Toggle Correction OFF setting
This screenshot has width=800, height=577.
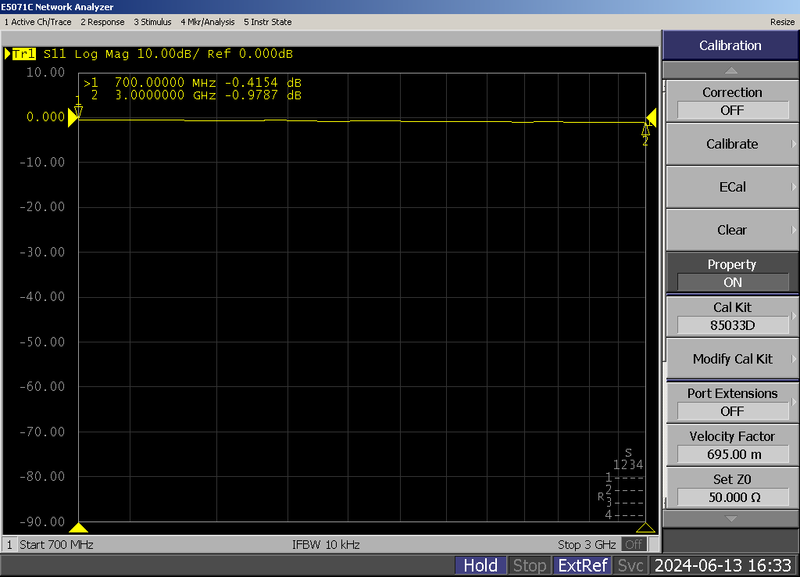pos(731,101)
